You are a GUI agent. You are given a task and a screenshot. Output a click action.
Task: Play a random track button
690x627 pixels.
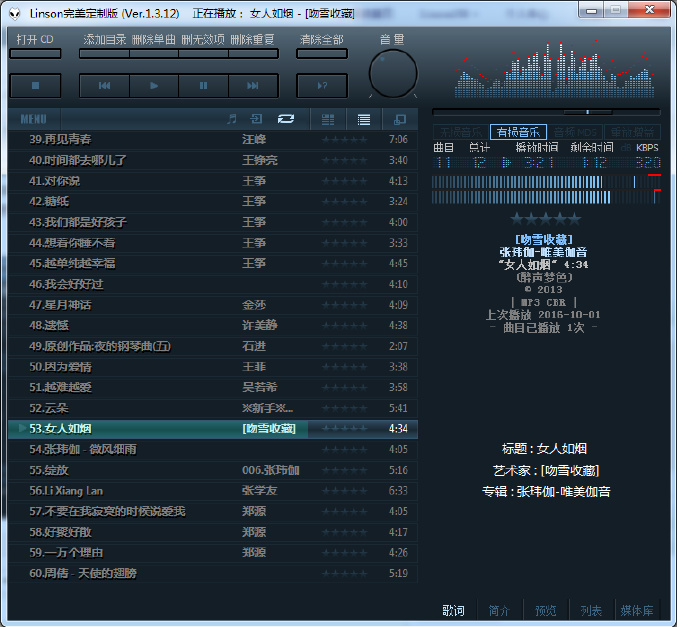click(322, 85)
